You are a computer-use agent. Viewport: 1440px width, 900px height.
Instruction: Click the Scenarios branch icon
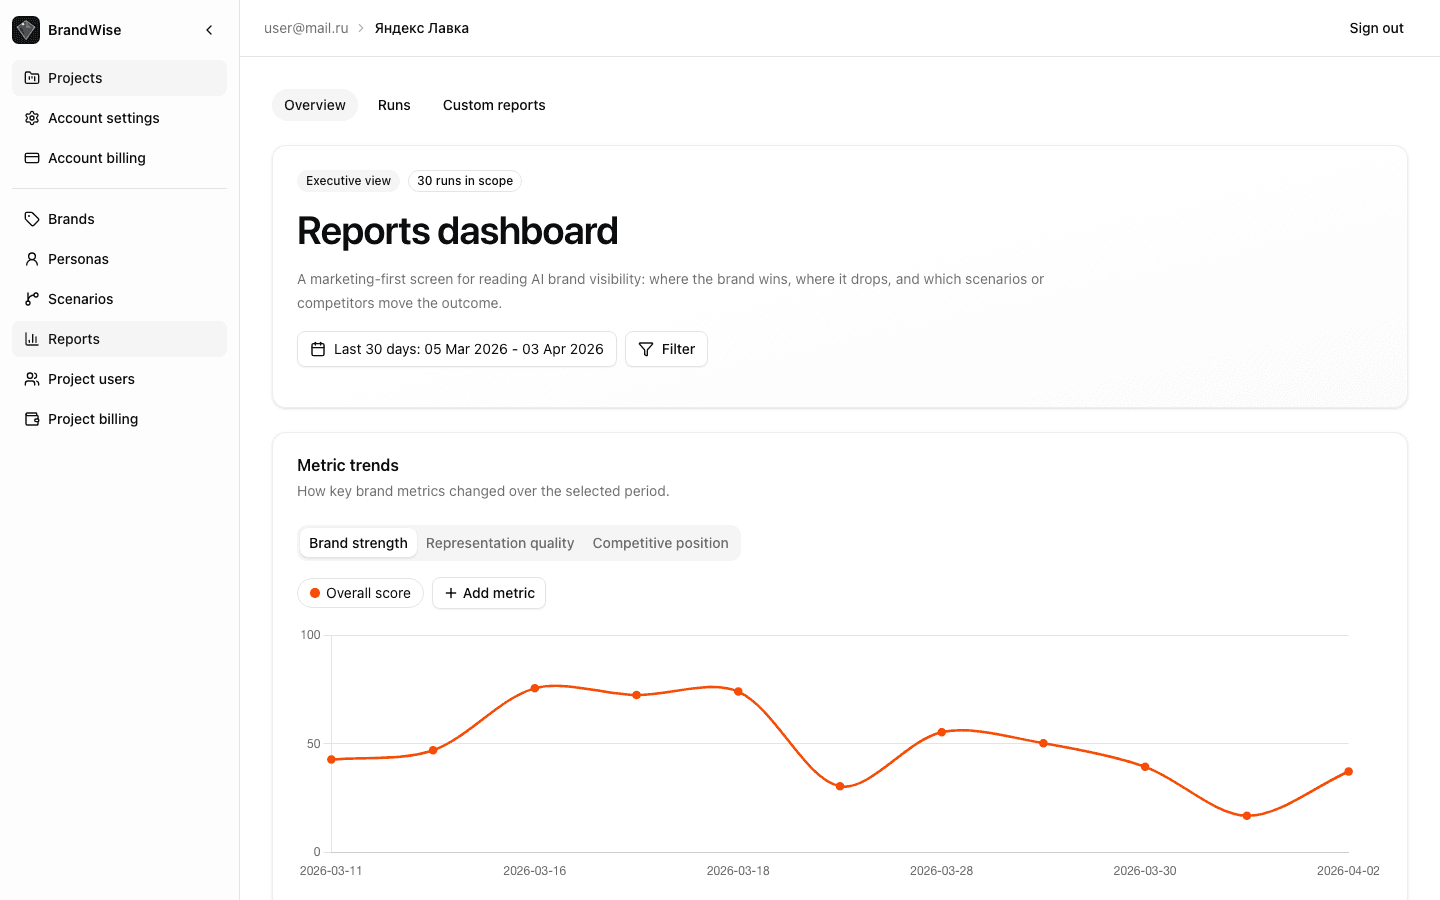33,298
